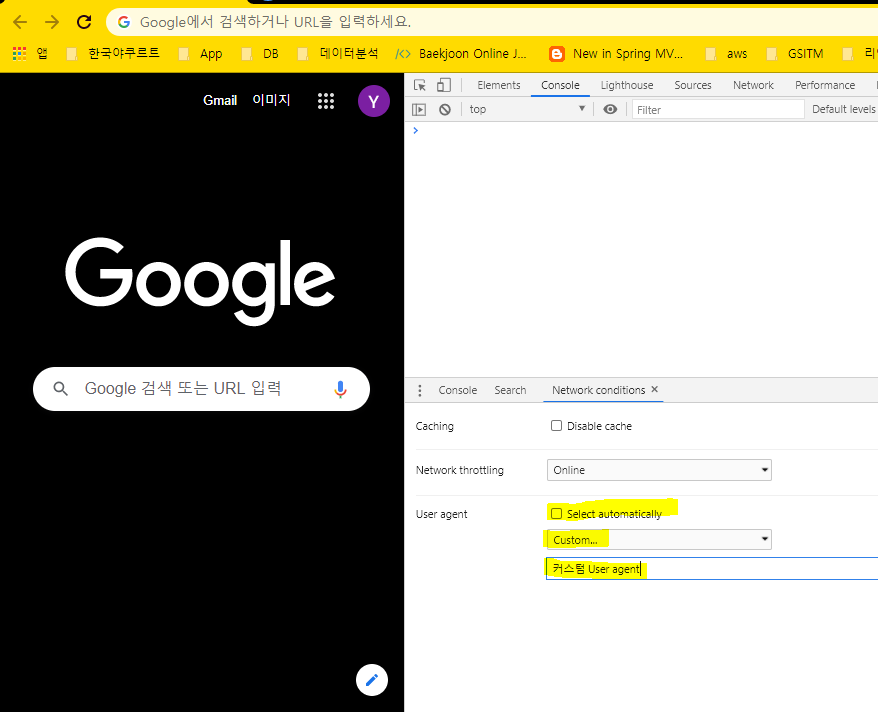This screenshot has width=878, height=712.
Task: Go forward with the browser forward arrow
Action: tap(52, 22)
